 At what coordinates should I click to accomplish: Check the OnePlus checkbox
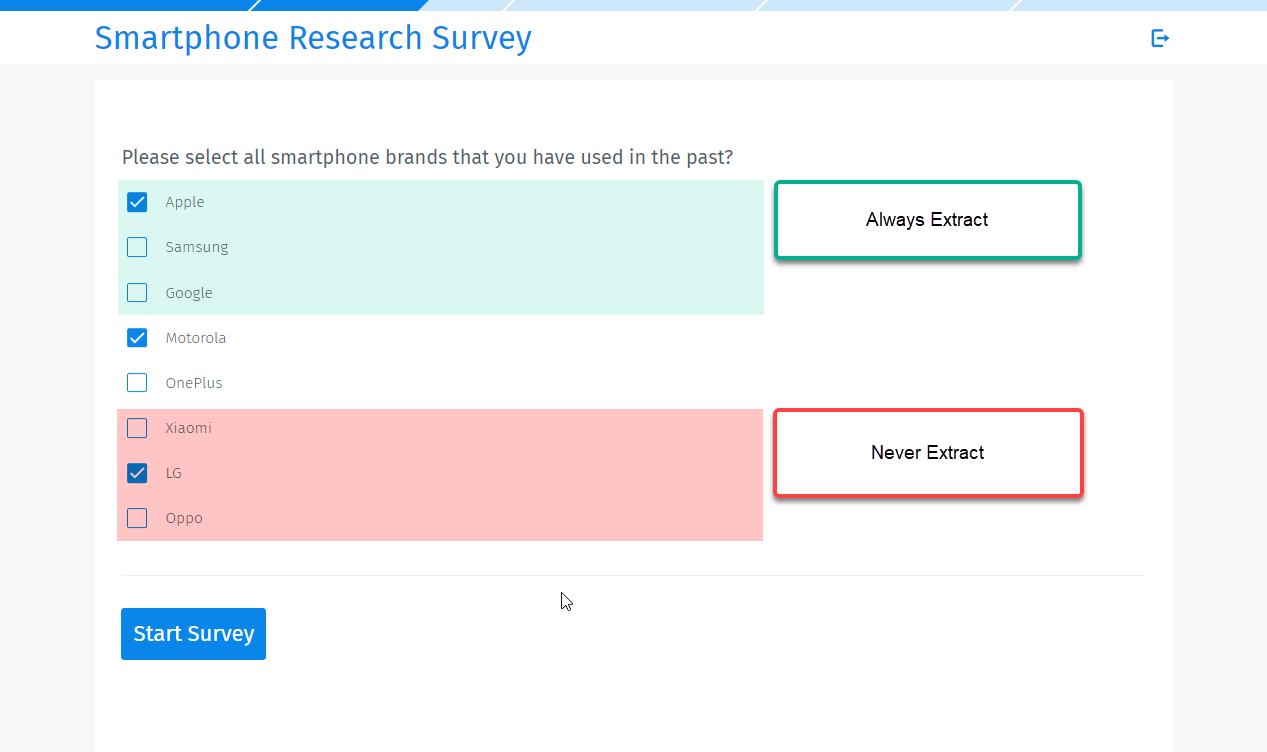click(137, 382)
